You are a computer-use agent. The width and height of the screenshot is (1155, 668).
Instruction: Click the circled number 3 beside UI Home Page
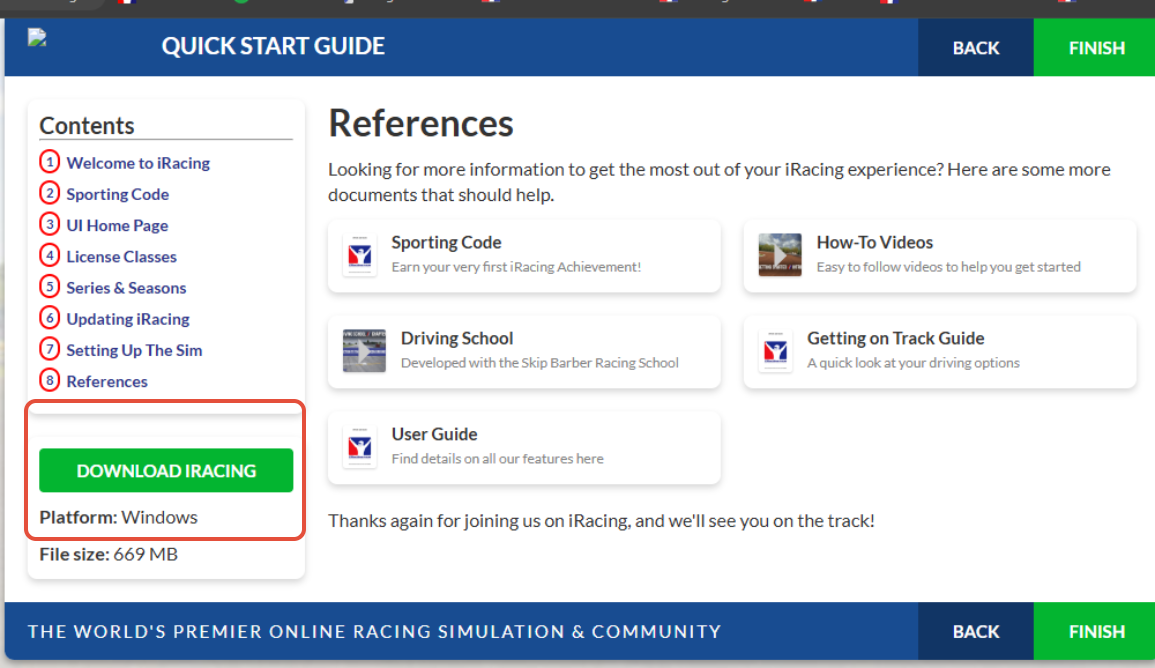click(x=49, y=224)
